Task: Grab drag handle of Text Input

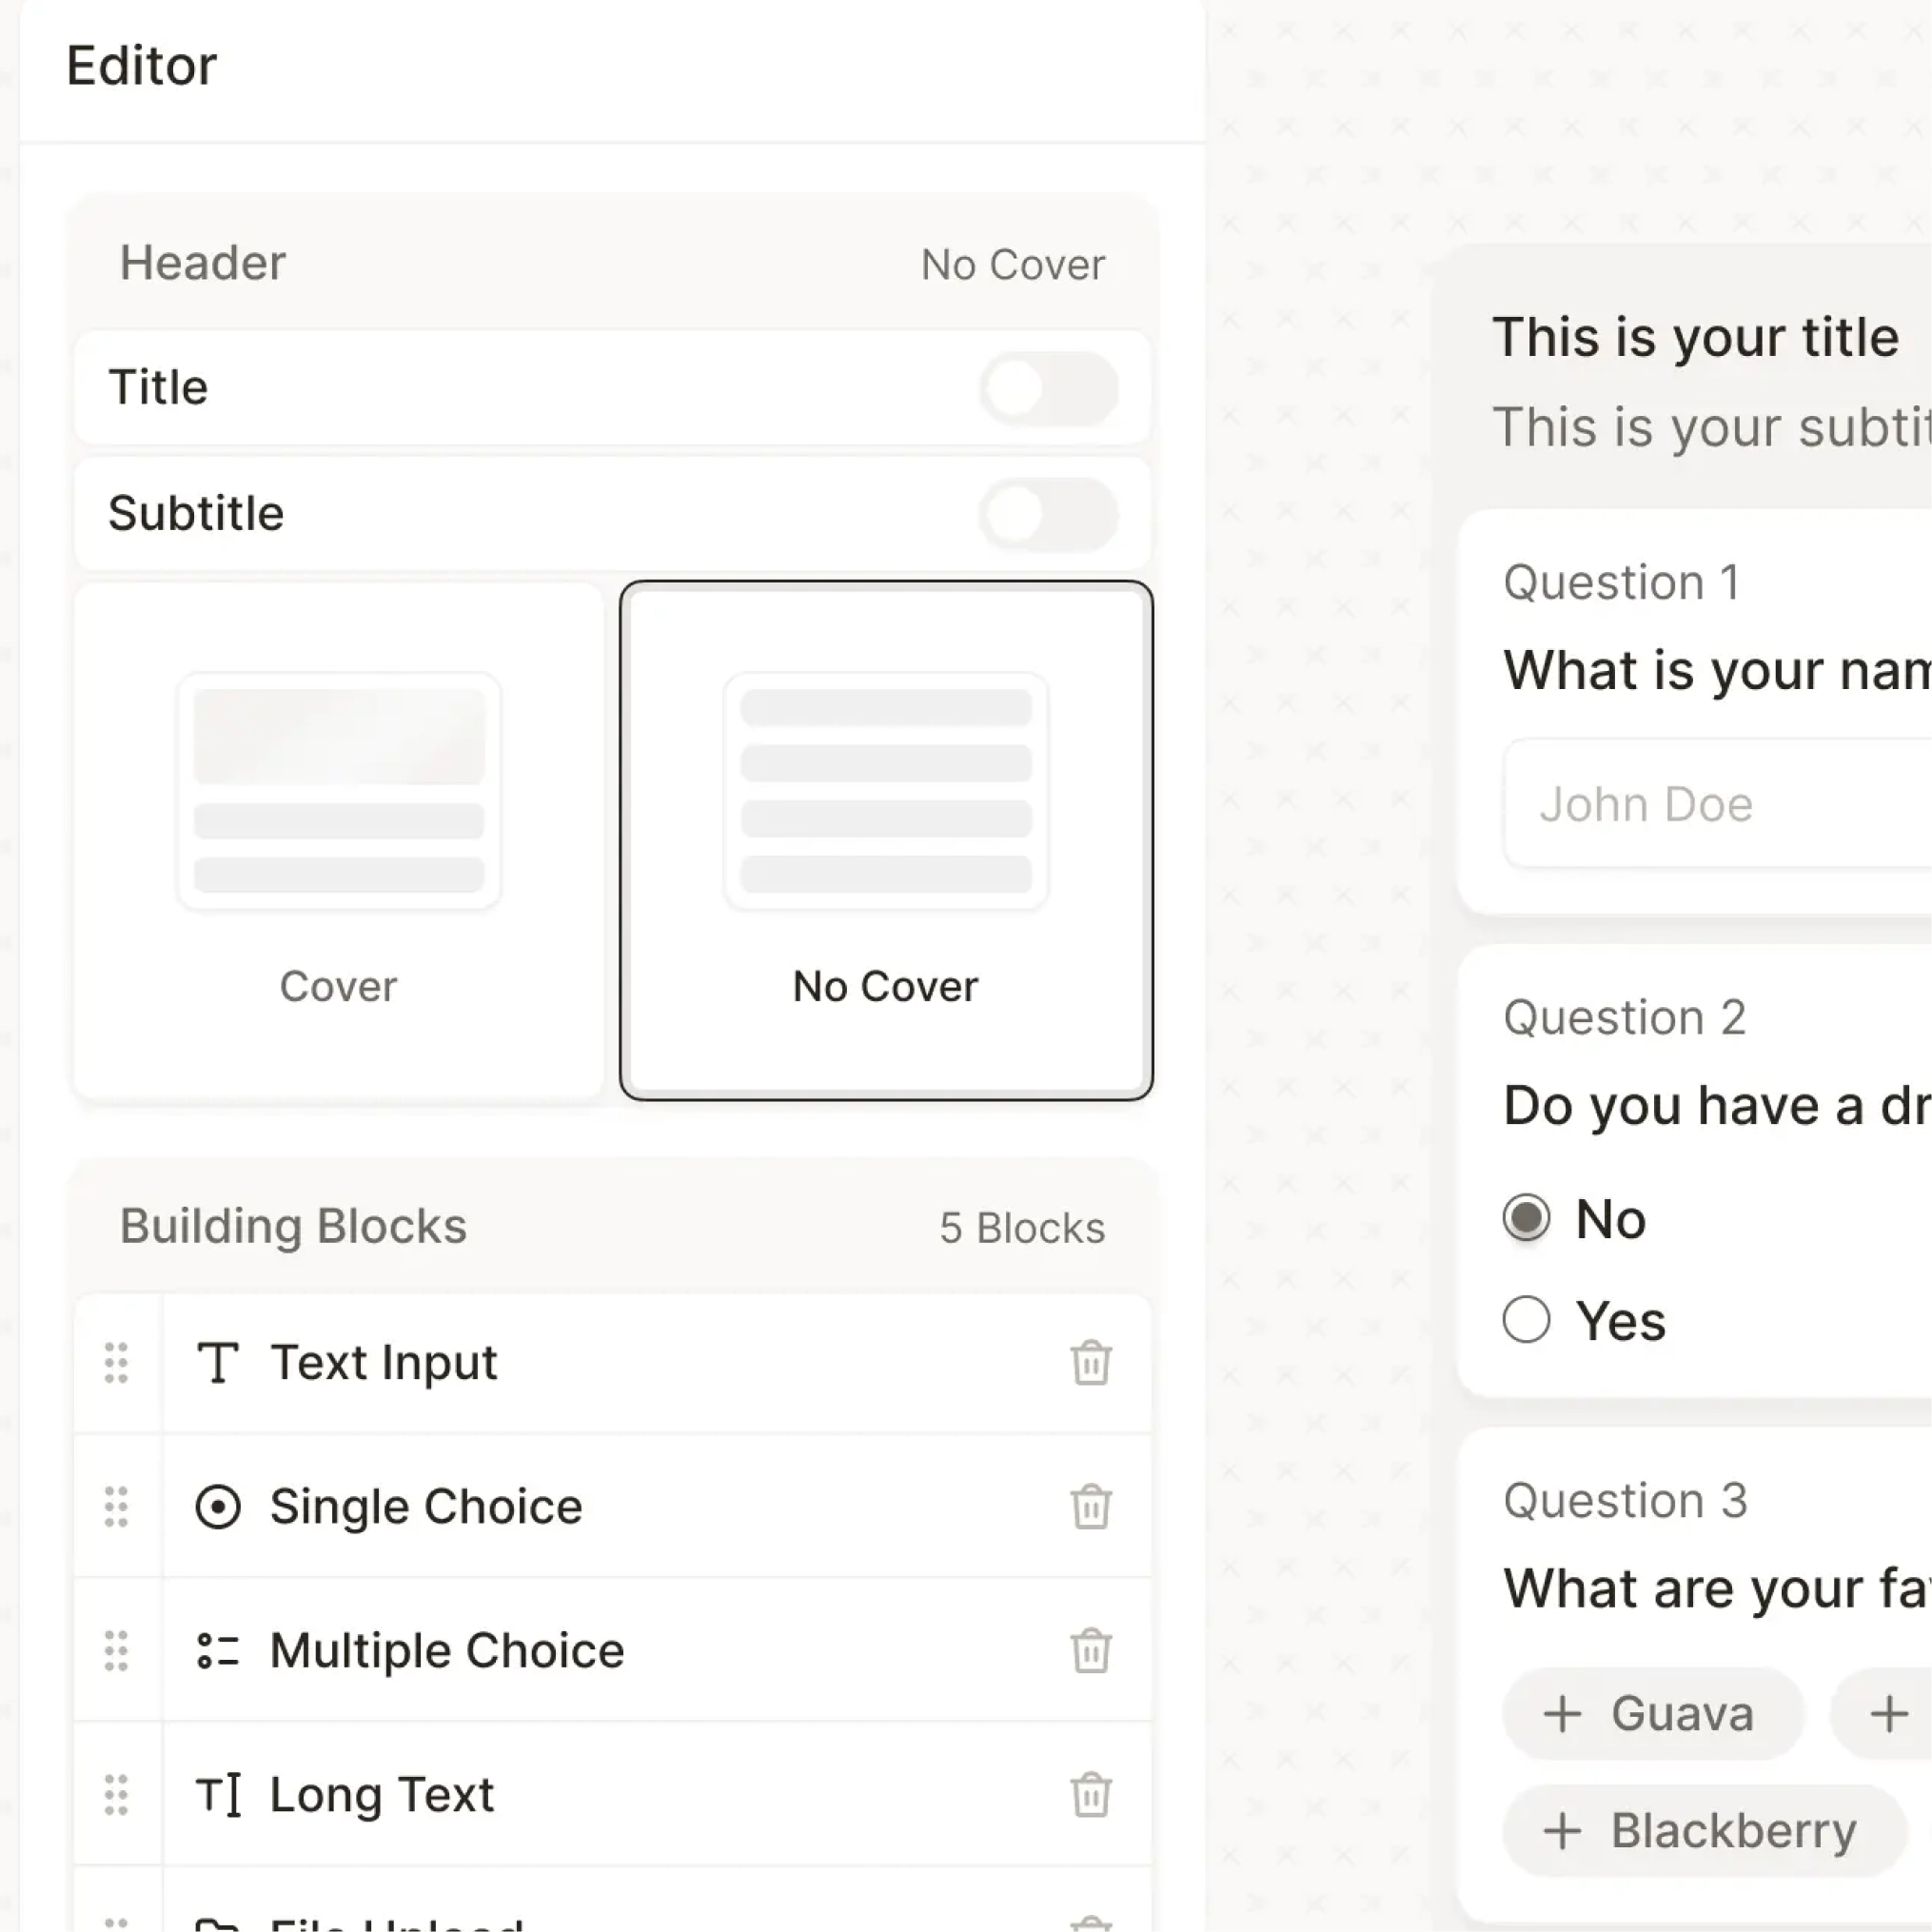Action: point(117,1363)
